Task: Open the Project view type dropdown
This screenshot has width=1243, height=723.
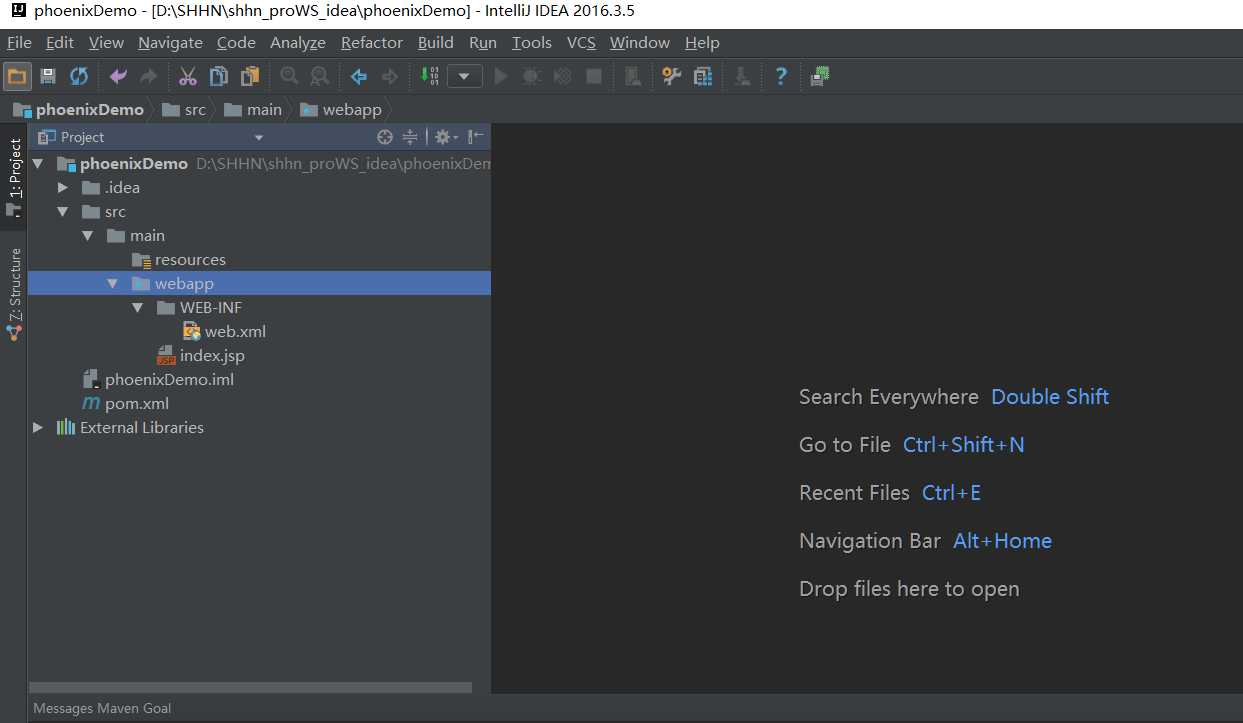Action: 259,138
